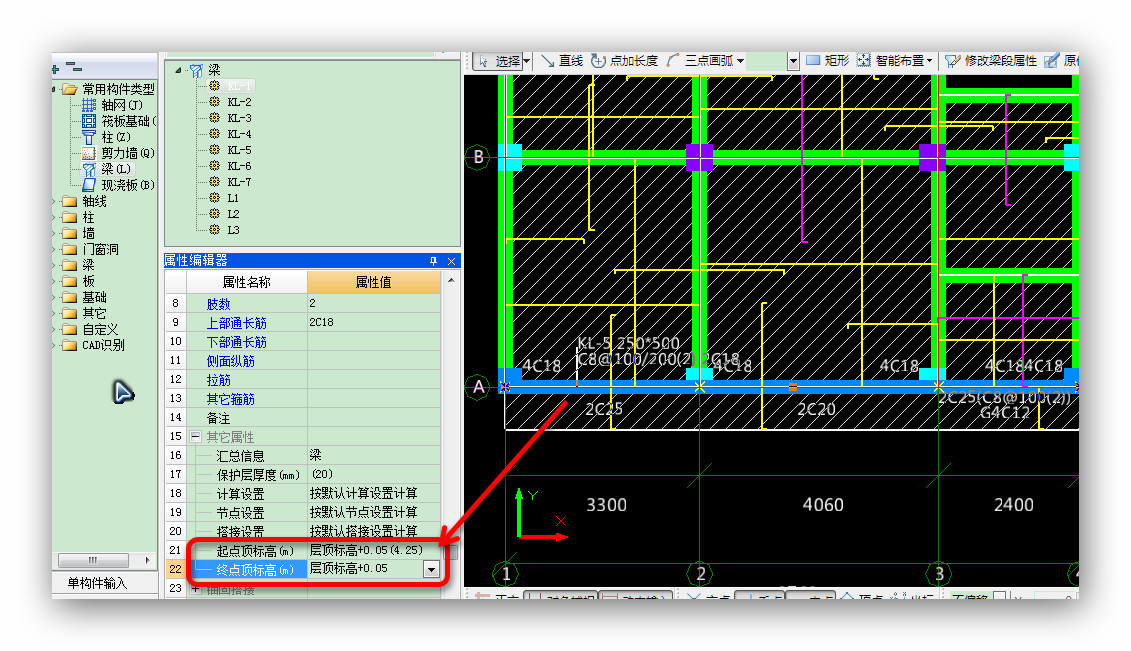Image resolution: width=1131 pixels, height=651 pixels.
Task: Click 修改梁段属性 tool
Action: coord(991,61)
